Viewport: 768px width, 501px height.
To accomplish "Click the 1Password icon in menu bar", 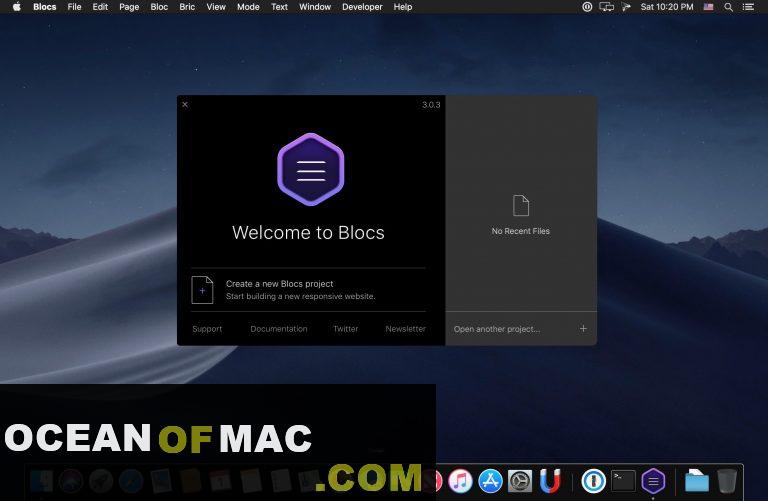I will point(587,7).
